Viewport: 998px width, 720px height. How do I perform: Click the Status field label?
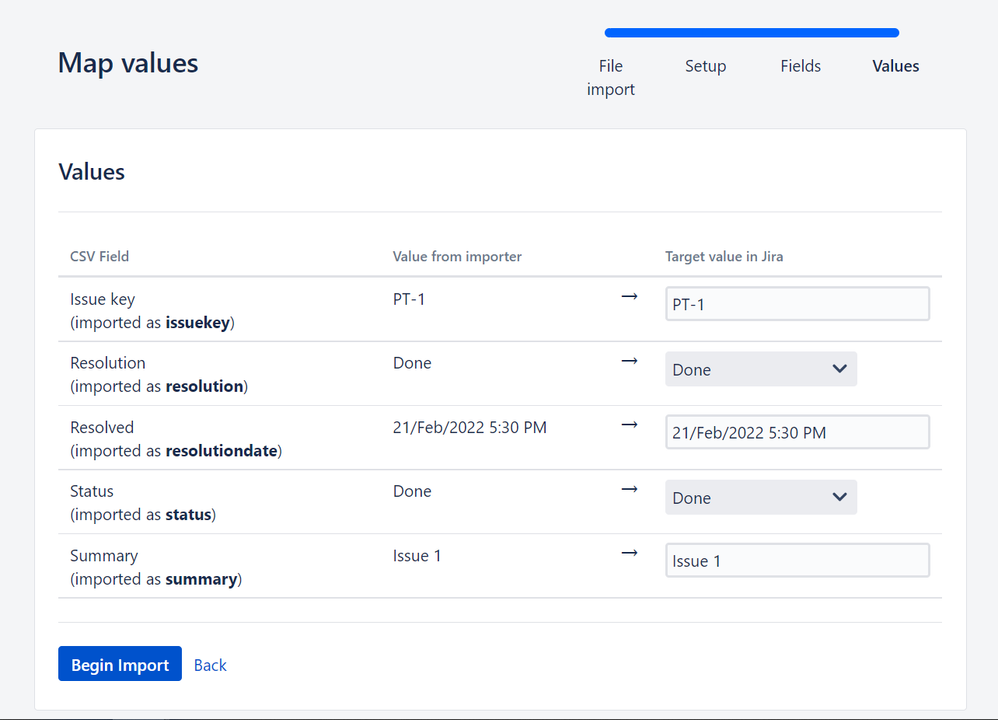point(92,491)
